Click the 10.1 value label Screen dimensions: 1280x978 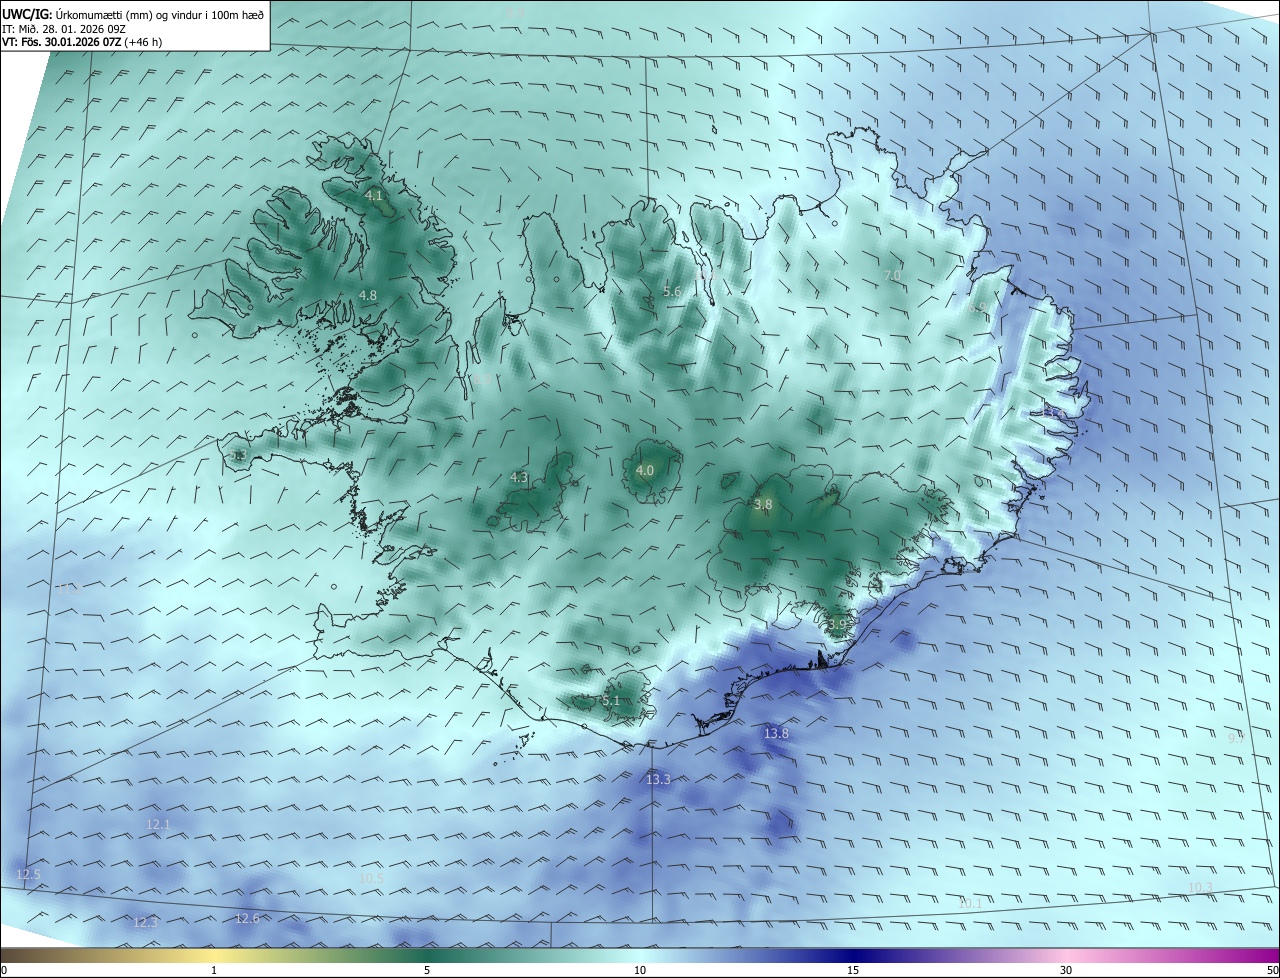970,903
